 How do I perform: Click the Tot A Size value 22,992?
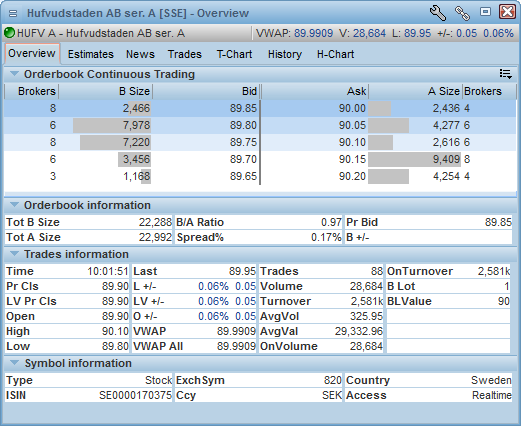coord(155,237)
